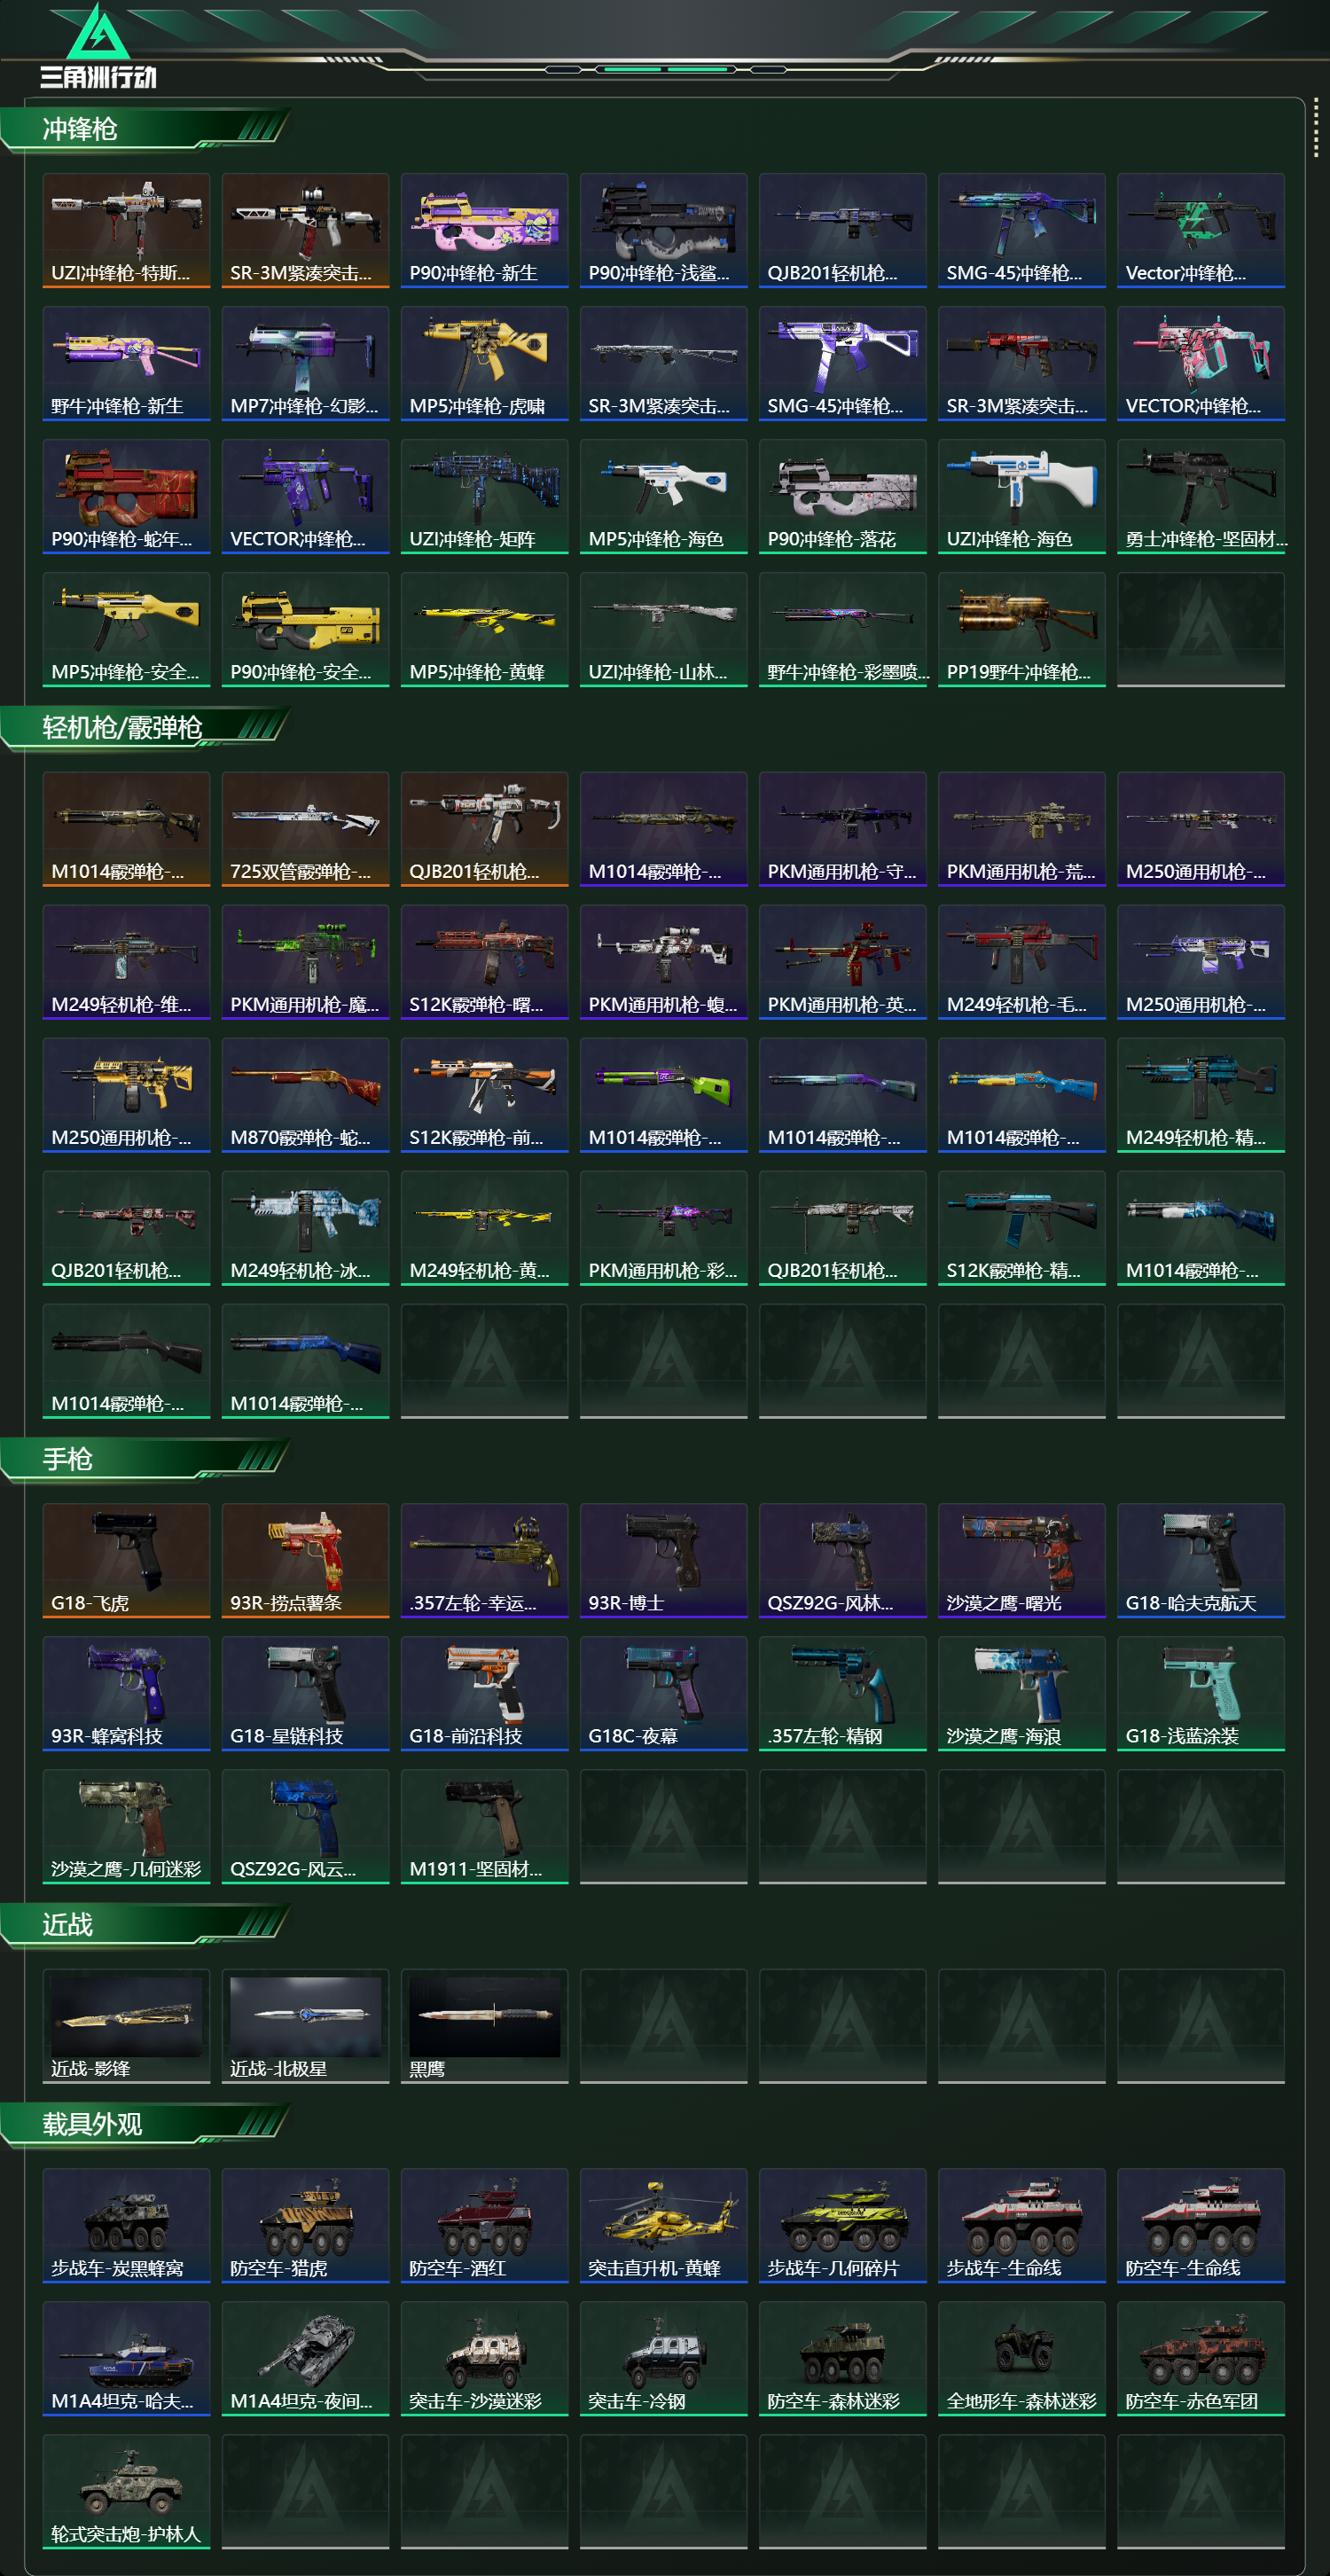Screen dimensions: 1330x2576
Task: Choose the PP19野牛冲锋枪 golden skin
Action: tap(1021, 629)
